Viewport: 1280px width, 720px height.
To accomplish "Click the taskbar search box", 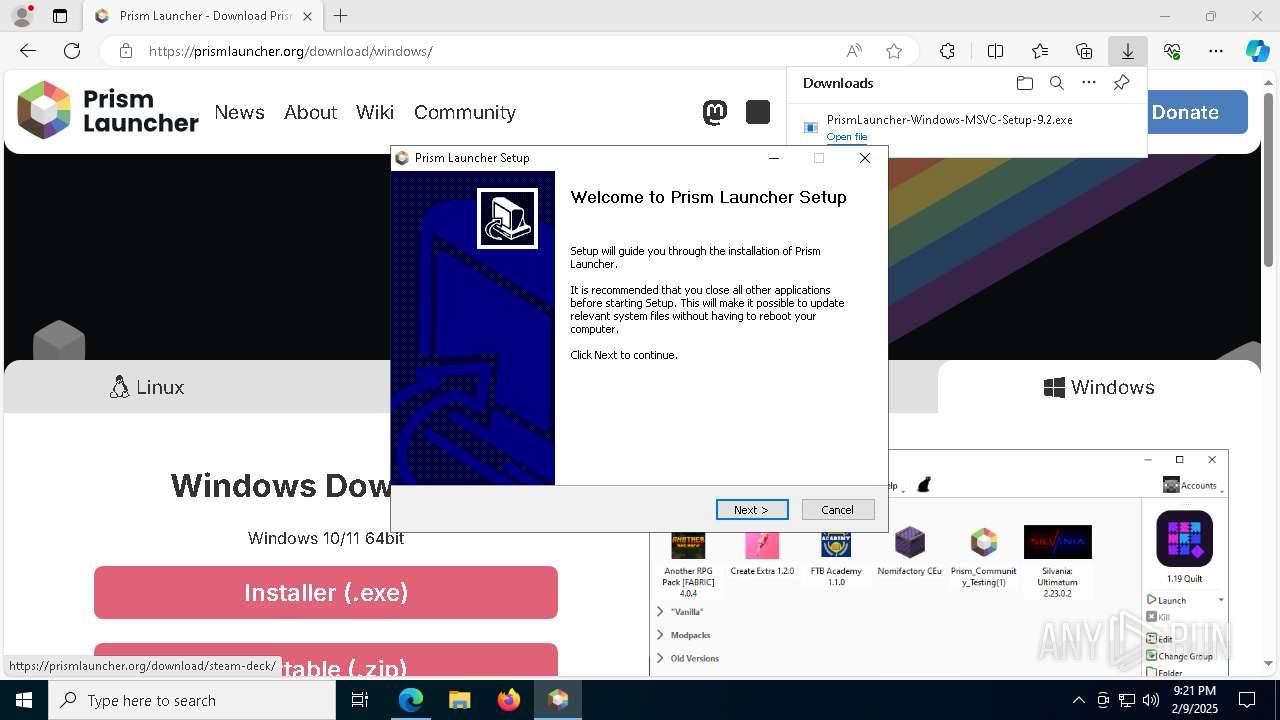I will click(x=192, y=700).
